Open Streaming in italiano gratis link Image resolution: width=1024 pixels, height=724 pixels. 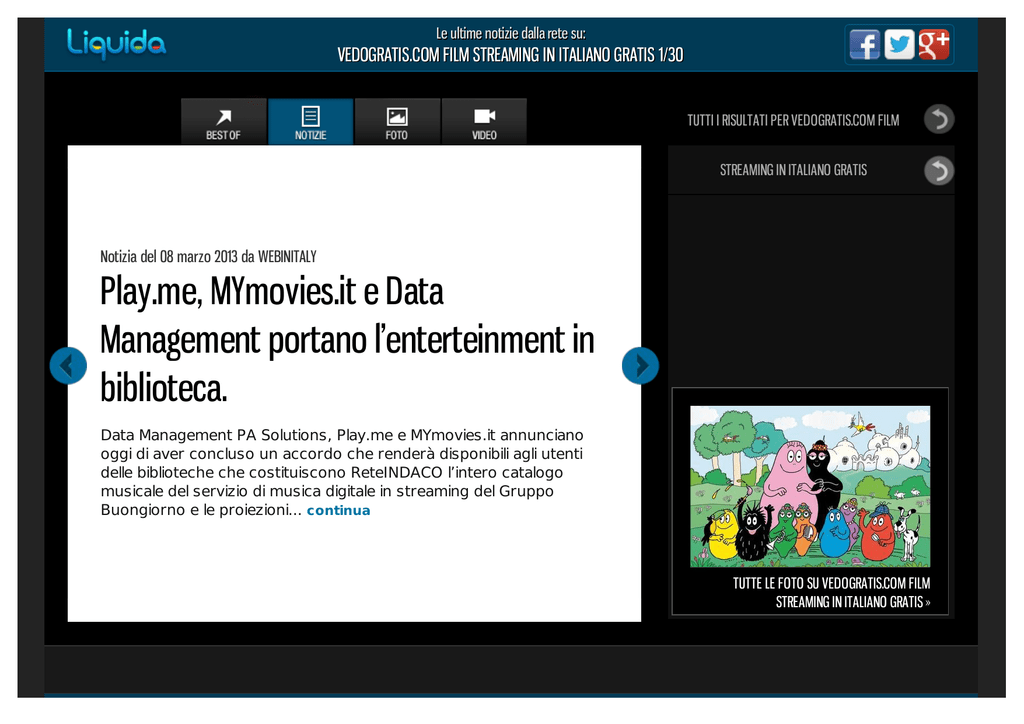[x=793, y=170]
